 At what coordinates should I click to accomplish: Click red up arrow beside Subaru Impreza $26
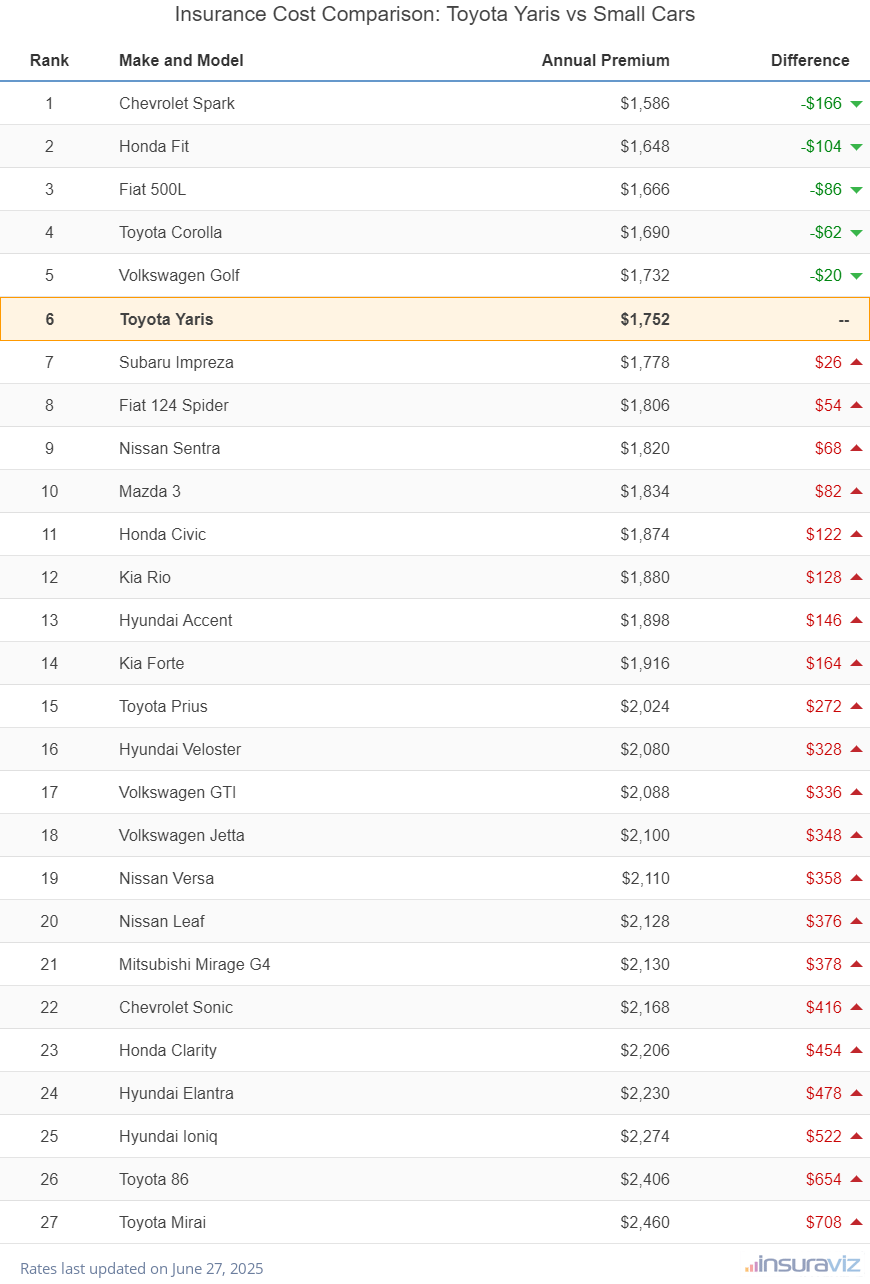pyautogui.click(x=856, y=362)
